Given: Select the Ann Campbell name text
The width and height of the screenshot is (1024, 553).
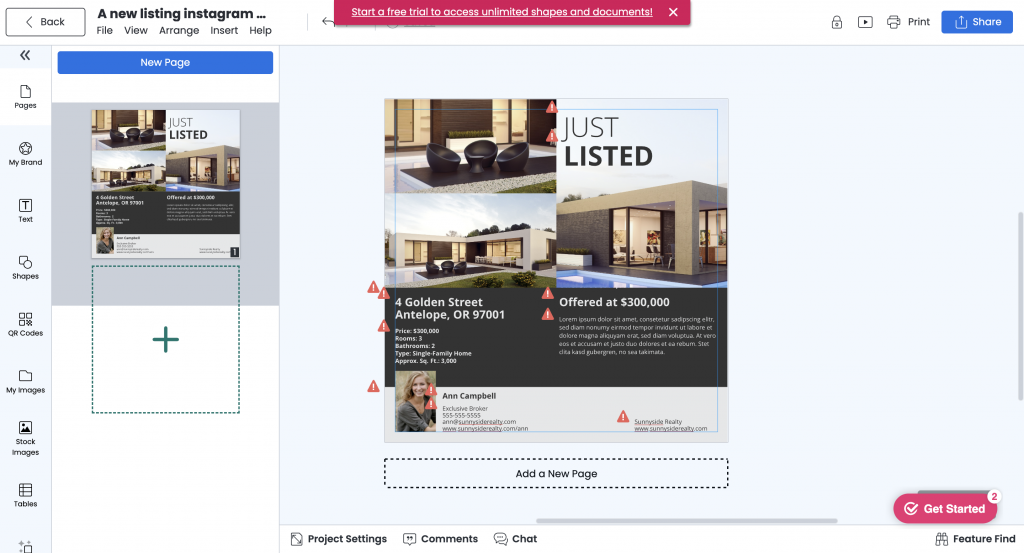Looking at the screenshot, I should [x=469, y=396].
